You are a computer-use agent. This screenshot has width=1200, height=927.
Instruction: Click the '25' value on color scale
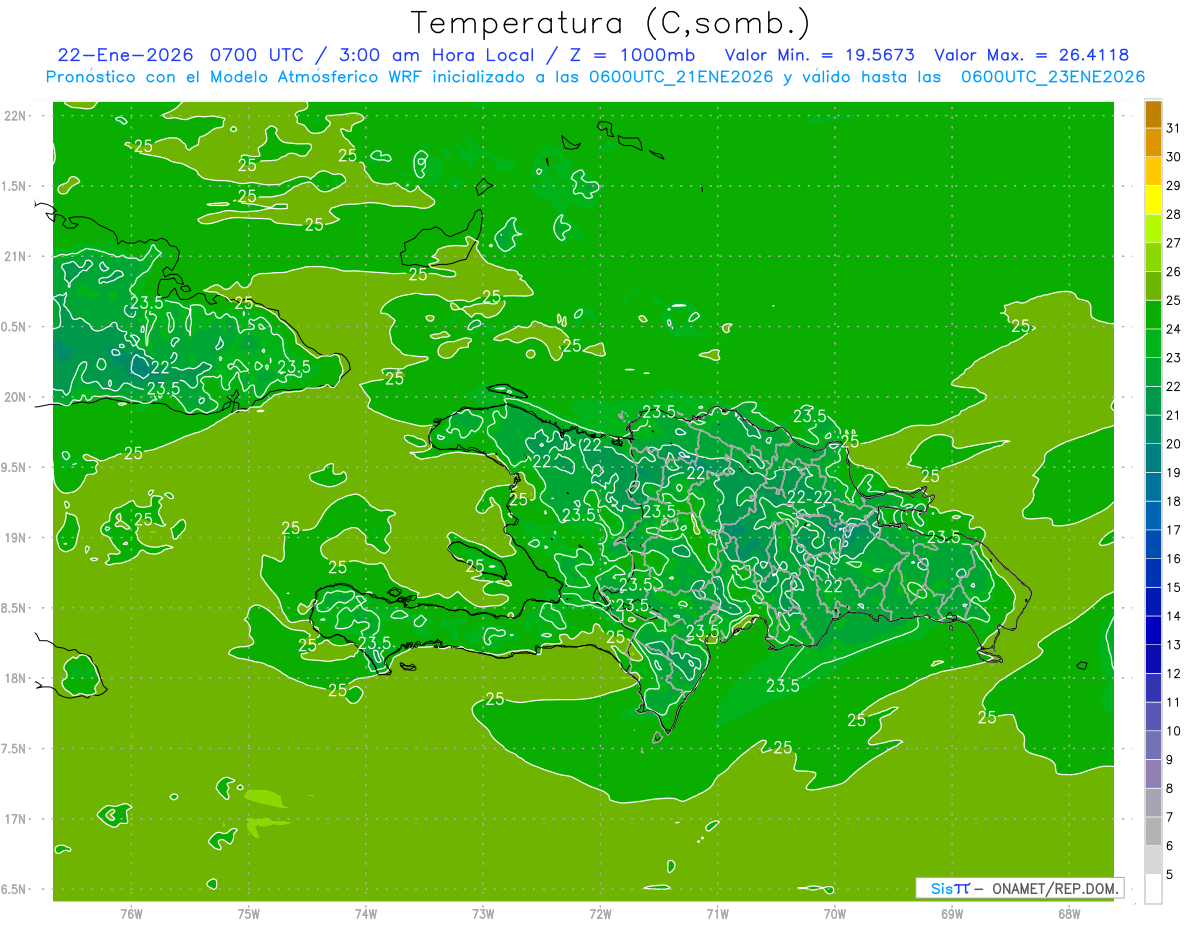pyautogui.click(x=1174, y=300)
